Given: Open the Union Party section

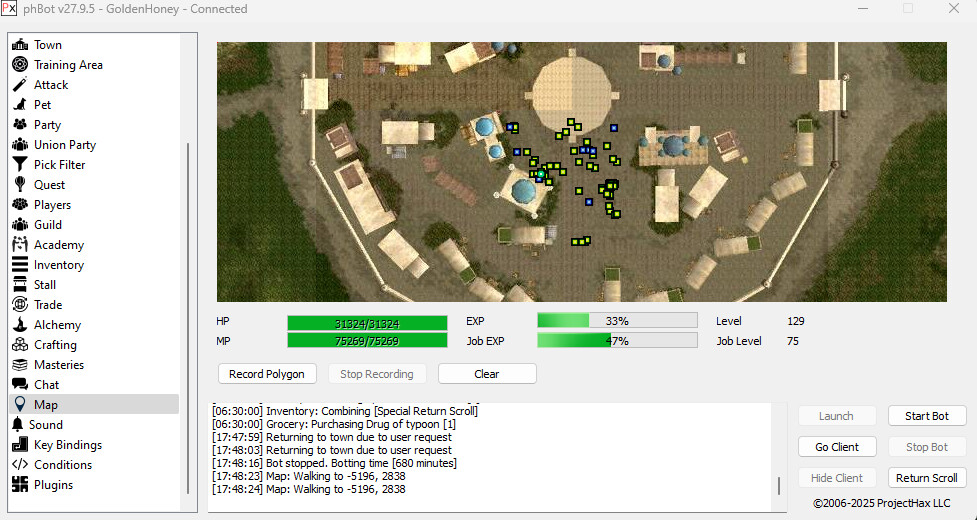Looking at the screenshot, I should [64, 145].
